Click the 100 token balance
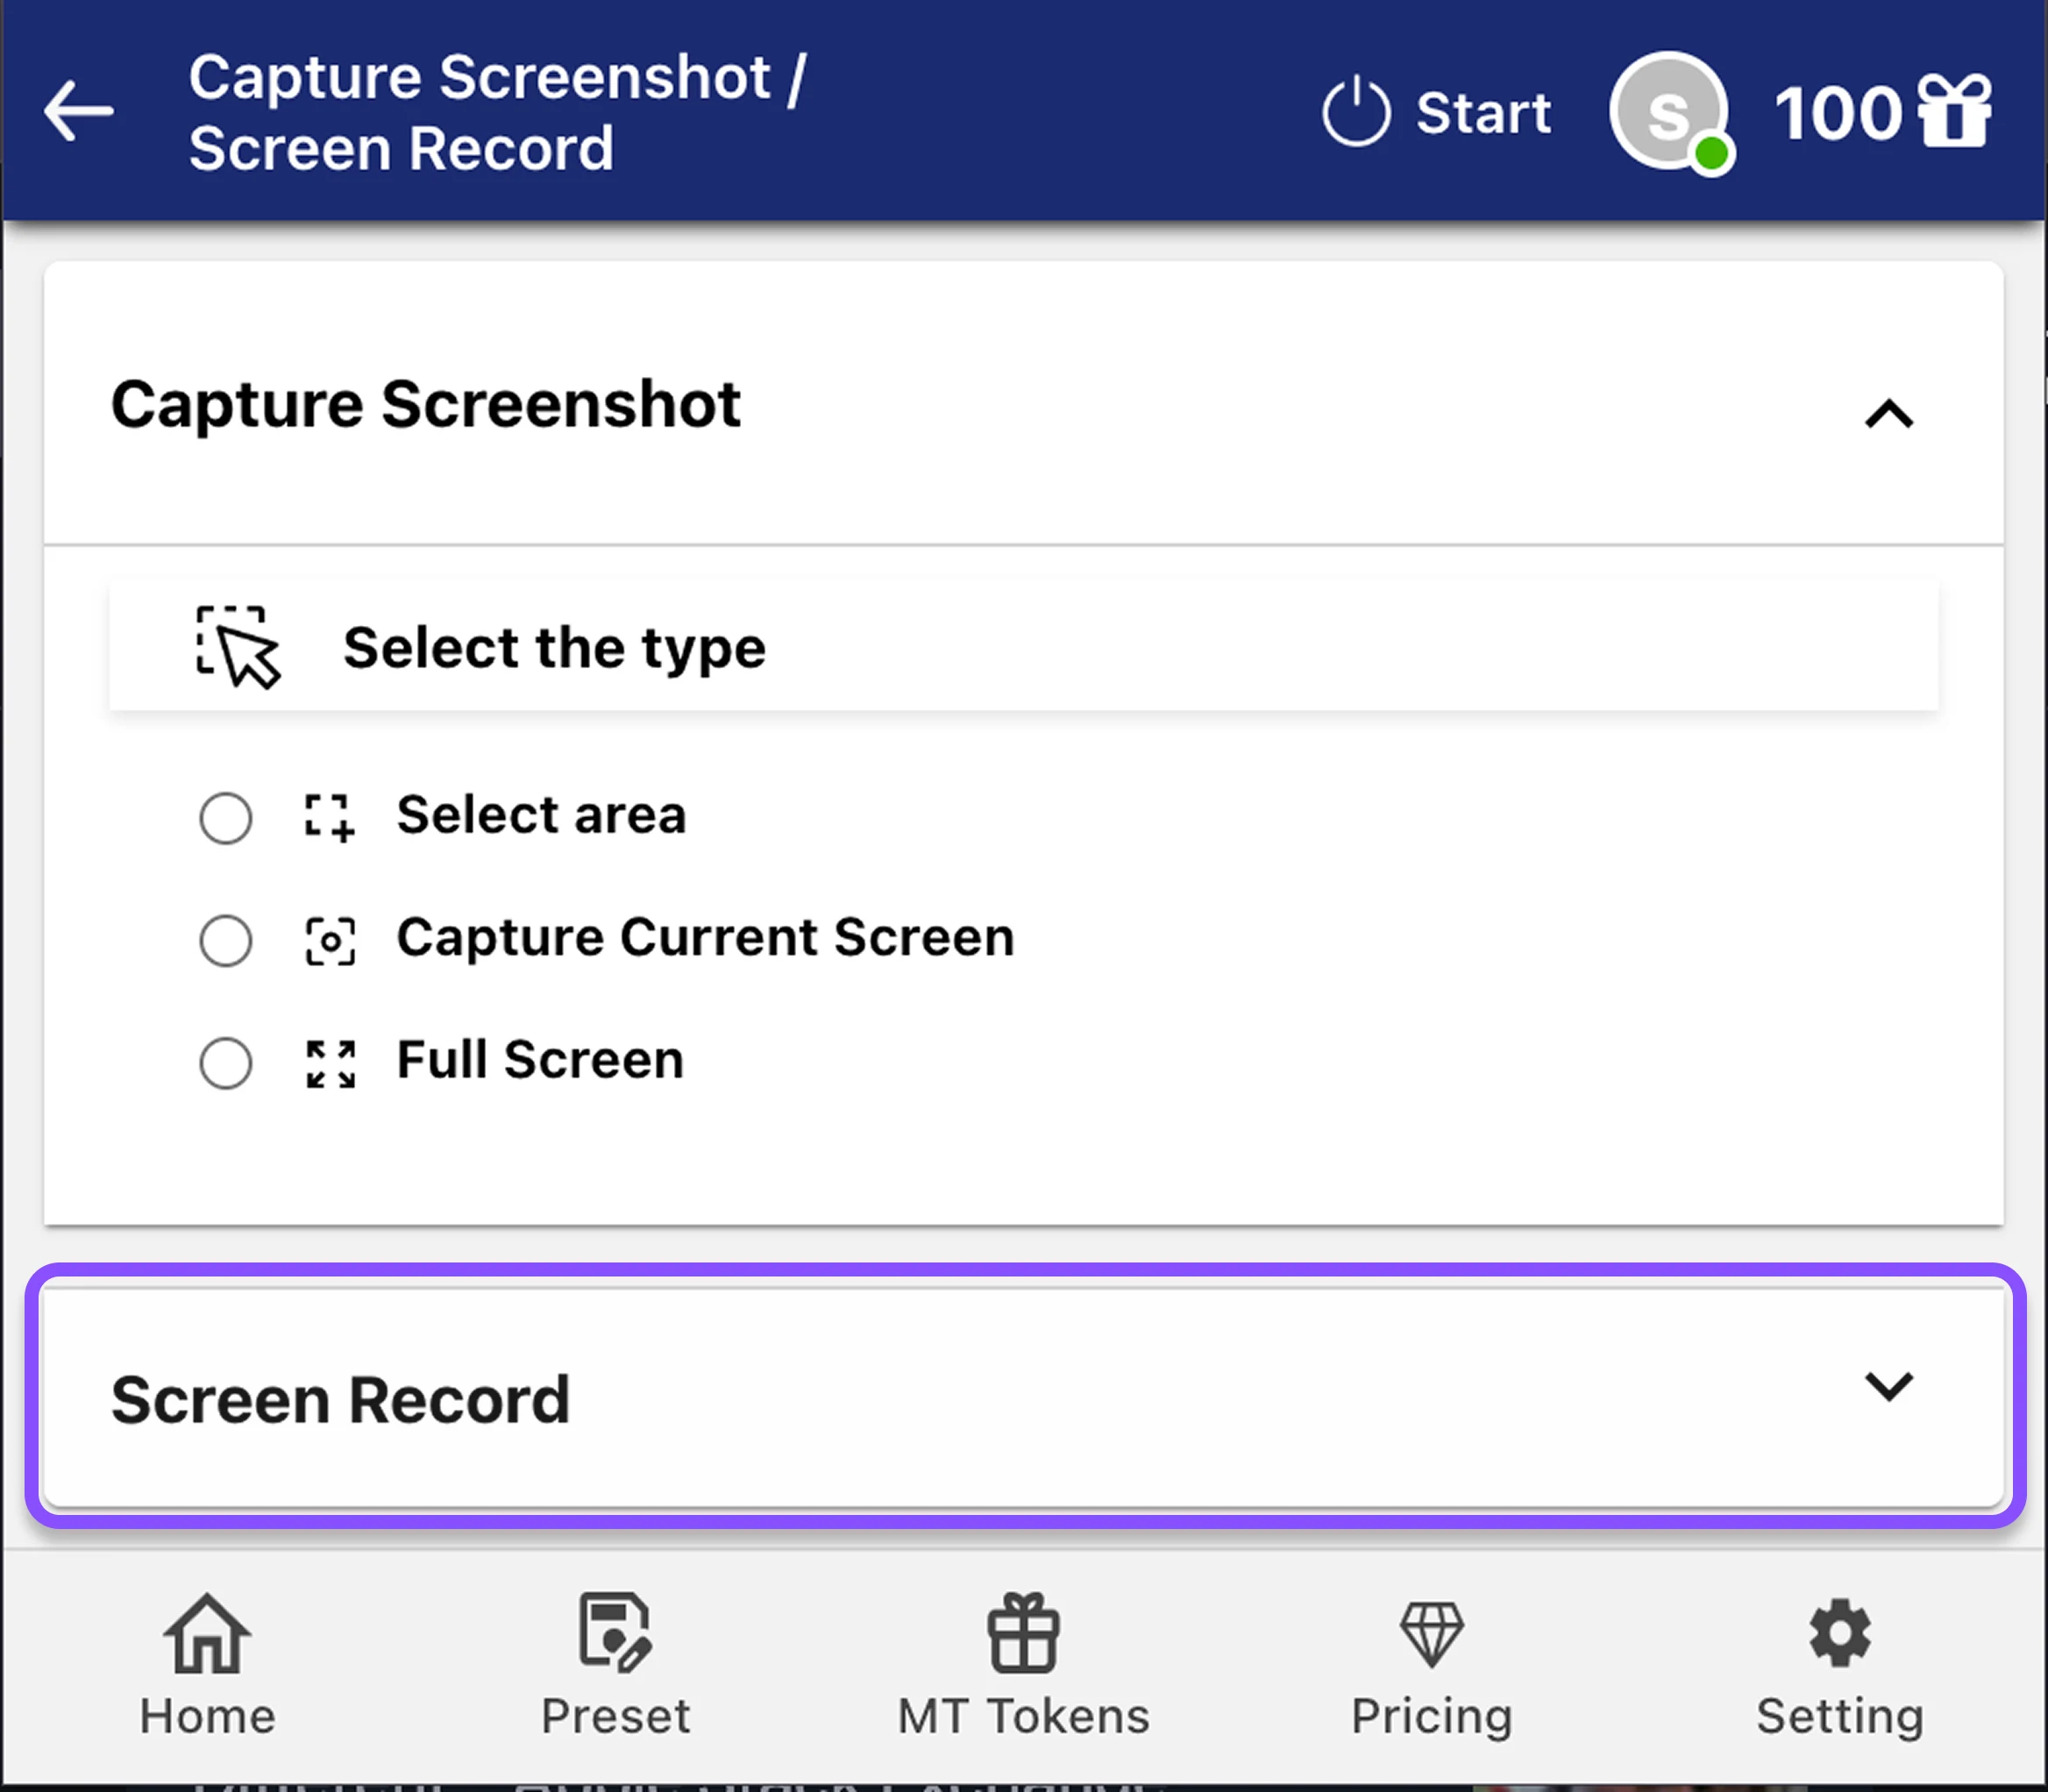 (1838, 111)
